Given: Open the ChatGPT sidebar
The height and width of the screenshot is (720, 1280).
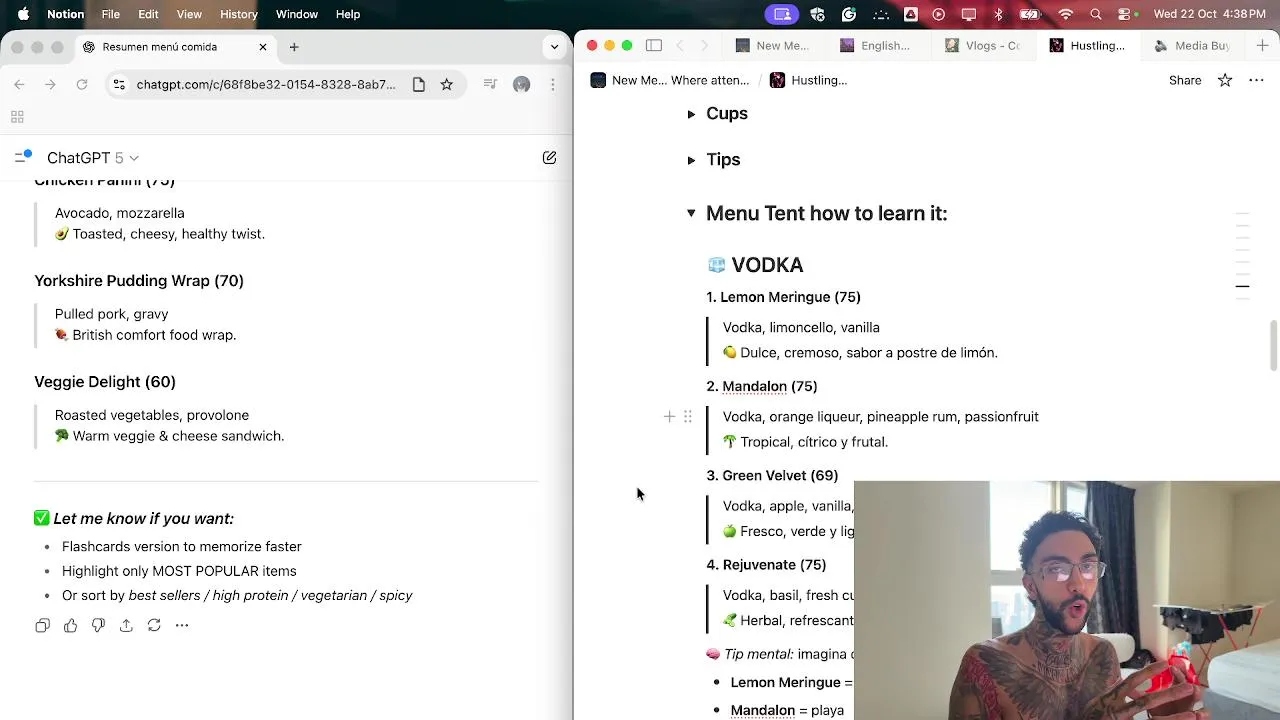Looking at the screenshot, I should pos(22,157).
